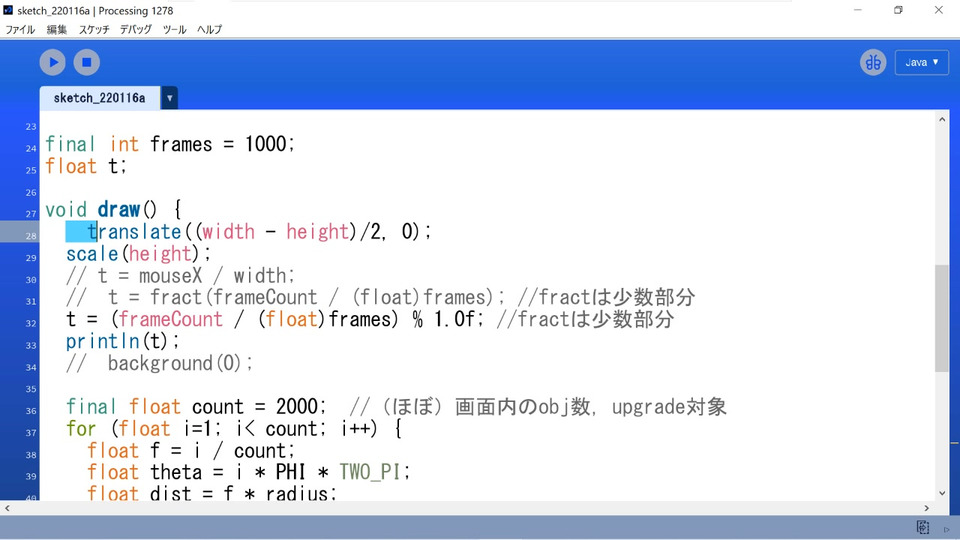Click the vertical scrollbar up arrow
Viewport: 960px width, 540px height.
(942, 119)
